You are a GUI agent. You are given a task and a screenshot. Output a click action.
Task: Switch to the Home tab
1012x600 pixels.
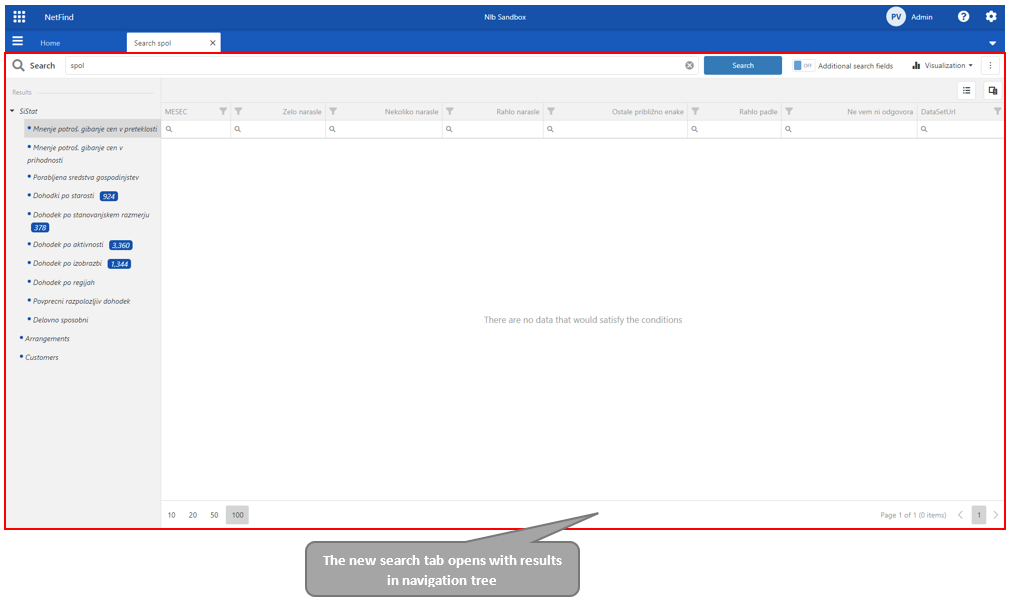pos(50,43)
